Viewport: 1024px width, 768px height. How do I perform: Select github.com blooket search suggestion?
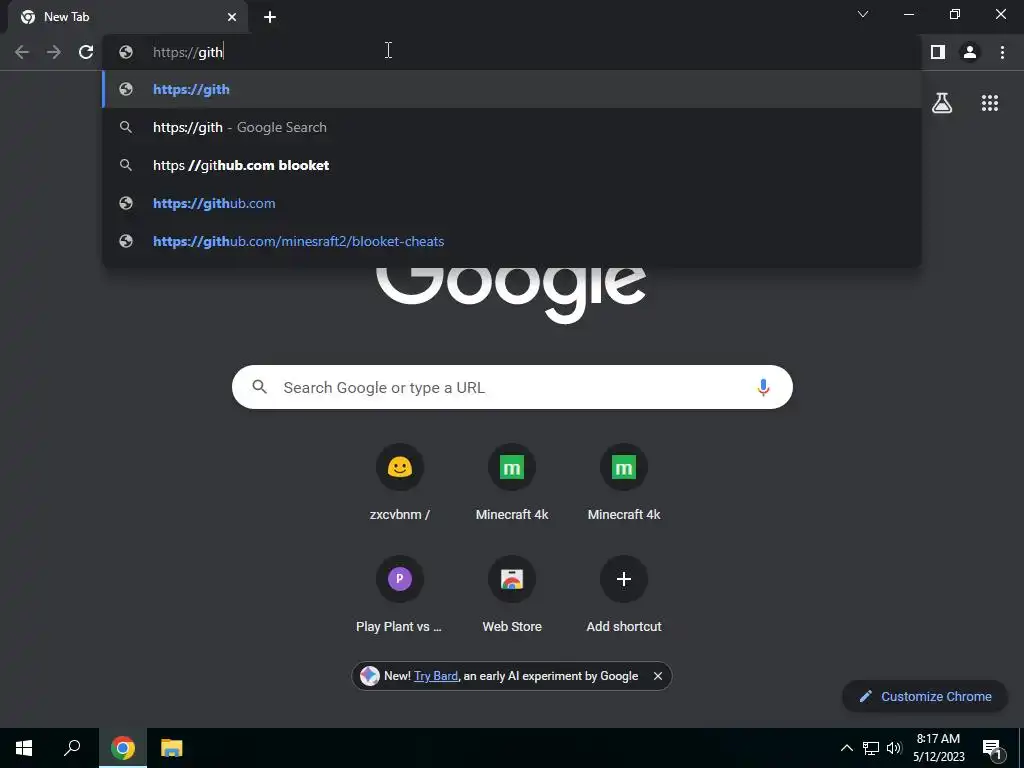[512, 165]
